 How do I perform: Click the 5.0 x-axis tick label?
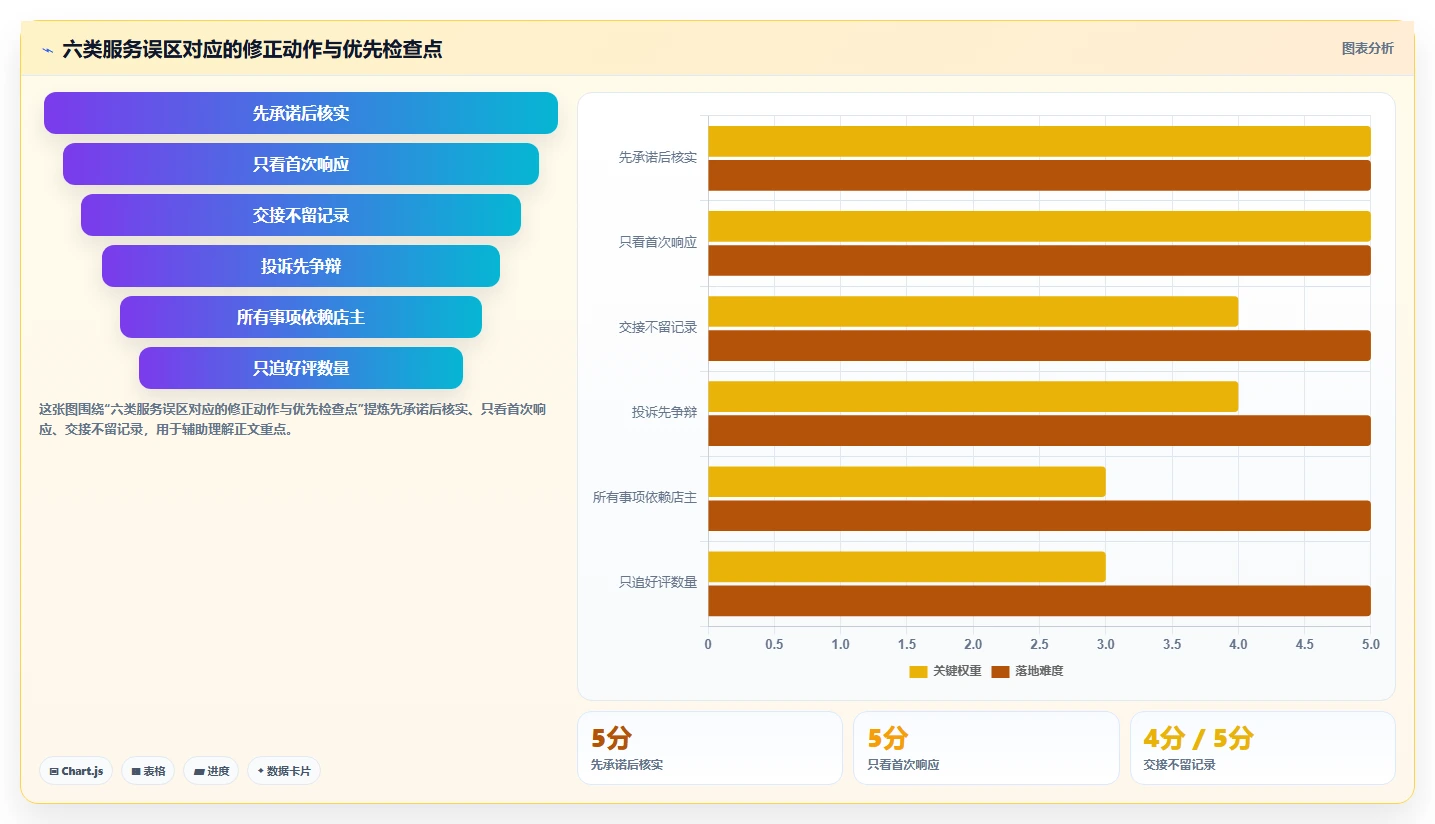[x=1370, y=645]
